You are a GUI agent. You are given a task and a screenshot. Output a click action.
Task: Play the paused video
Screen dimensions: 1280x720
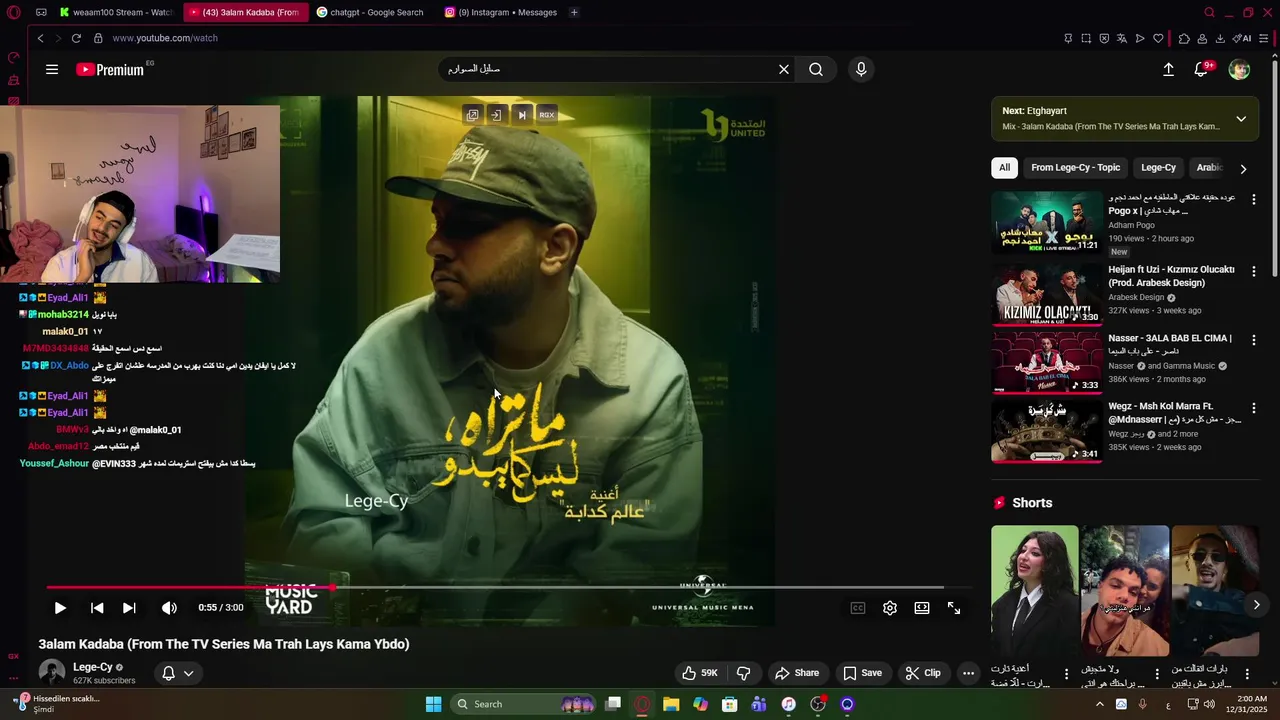point(60,608)
